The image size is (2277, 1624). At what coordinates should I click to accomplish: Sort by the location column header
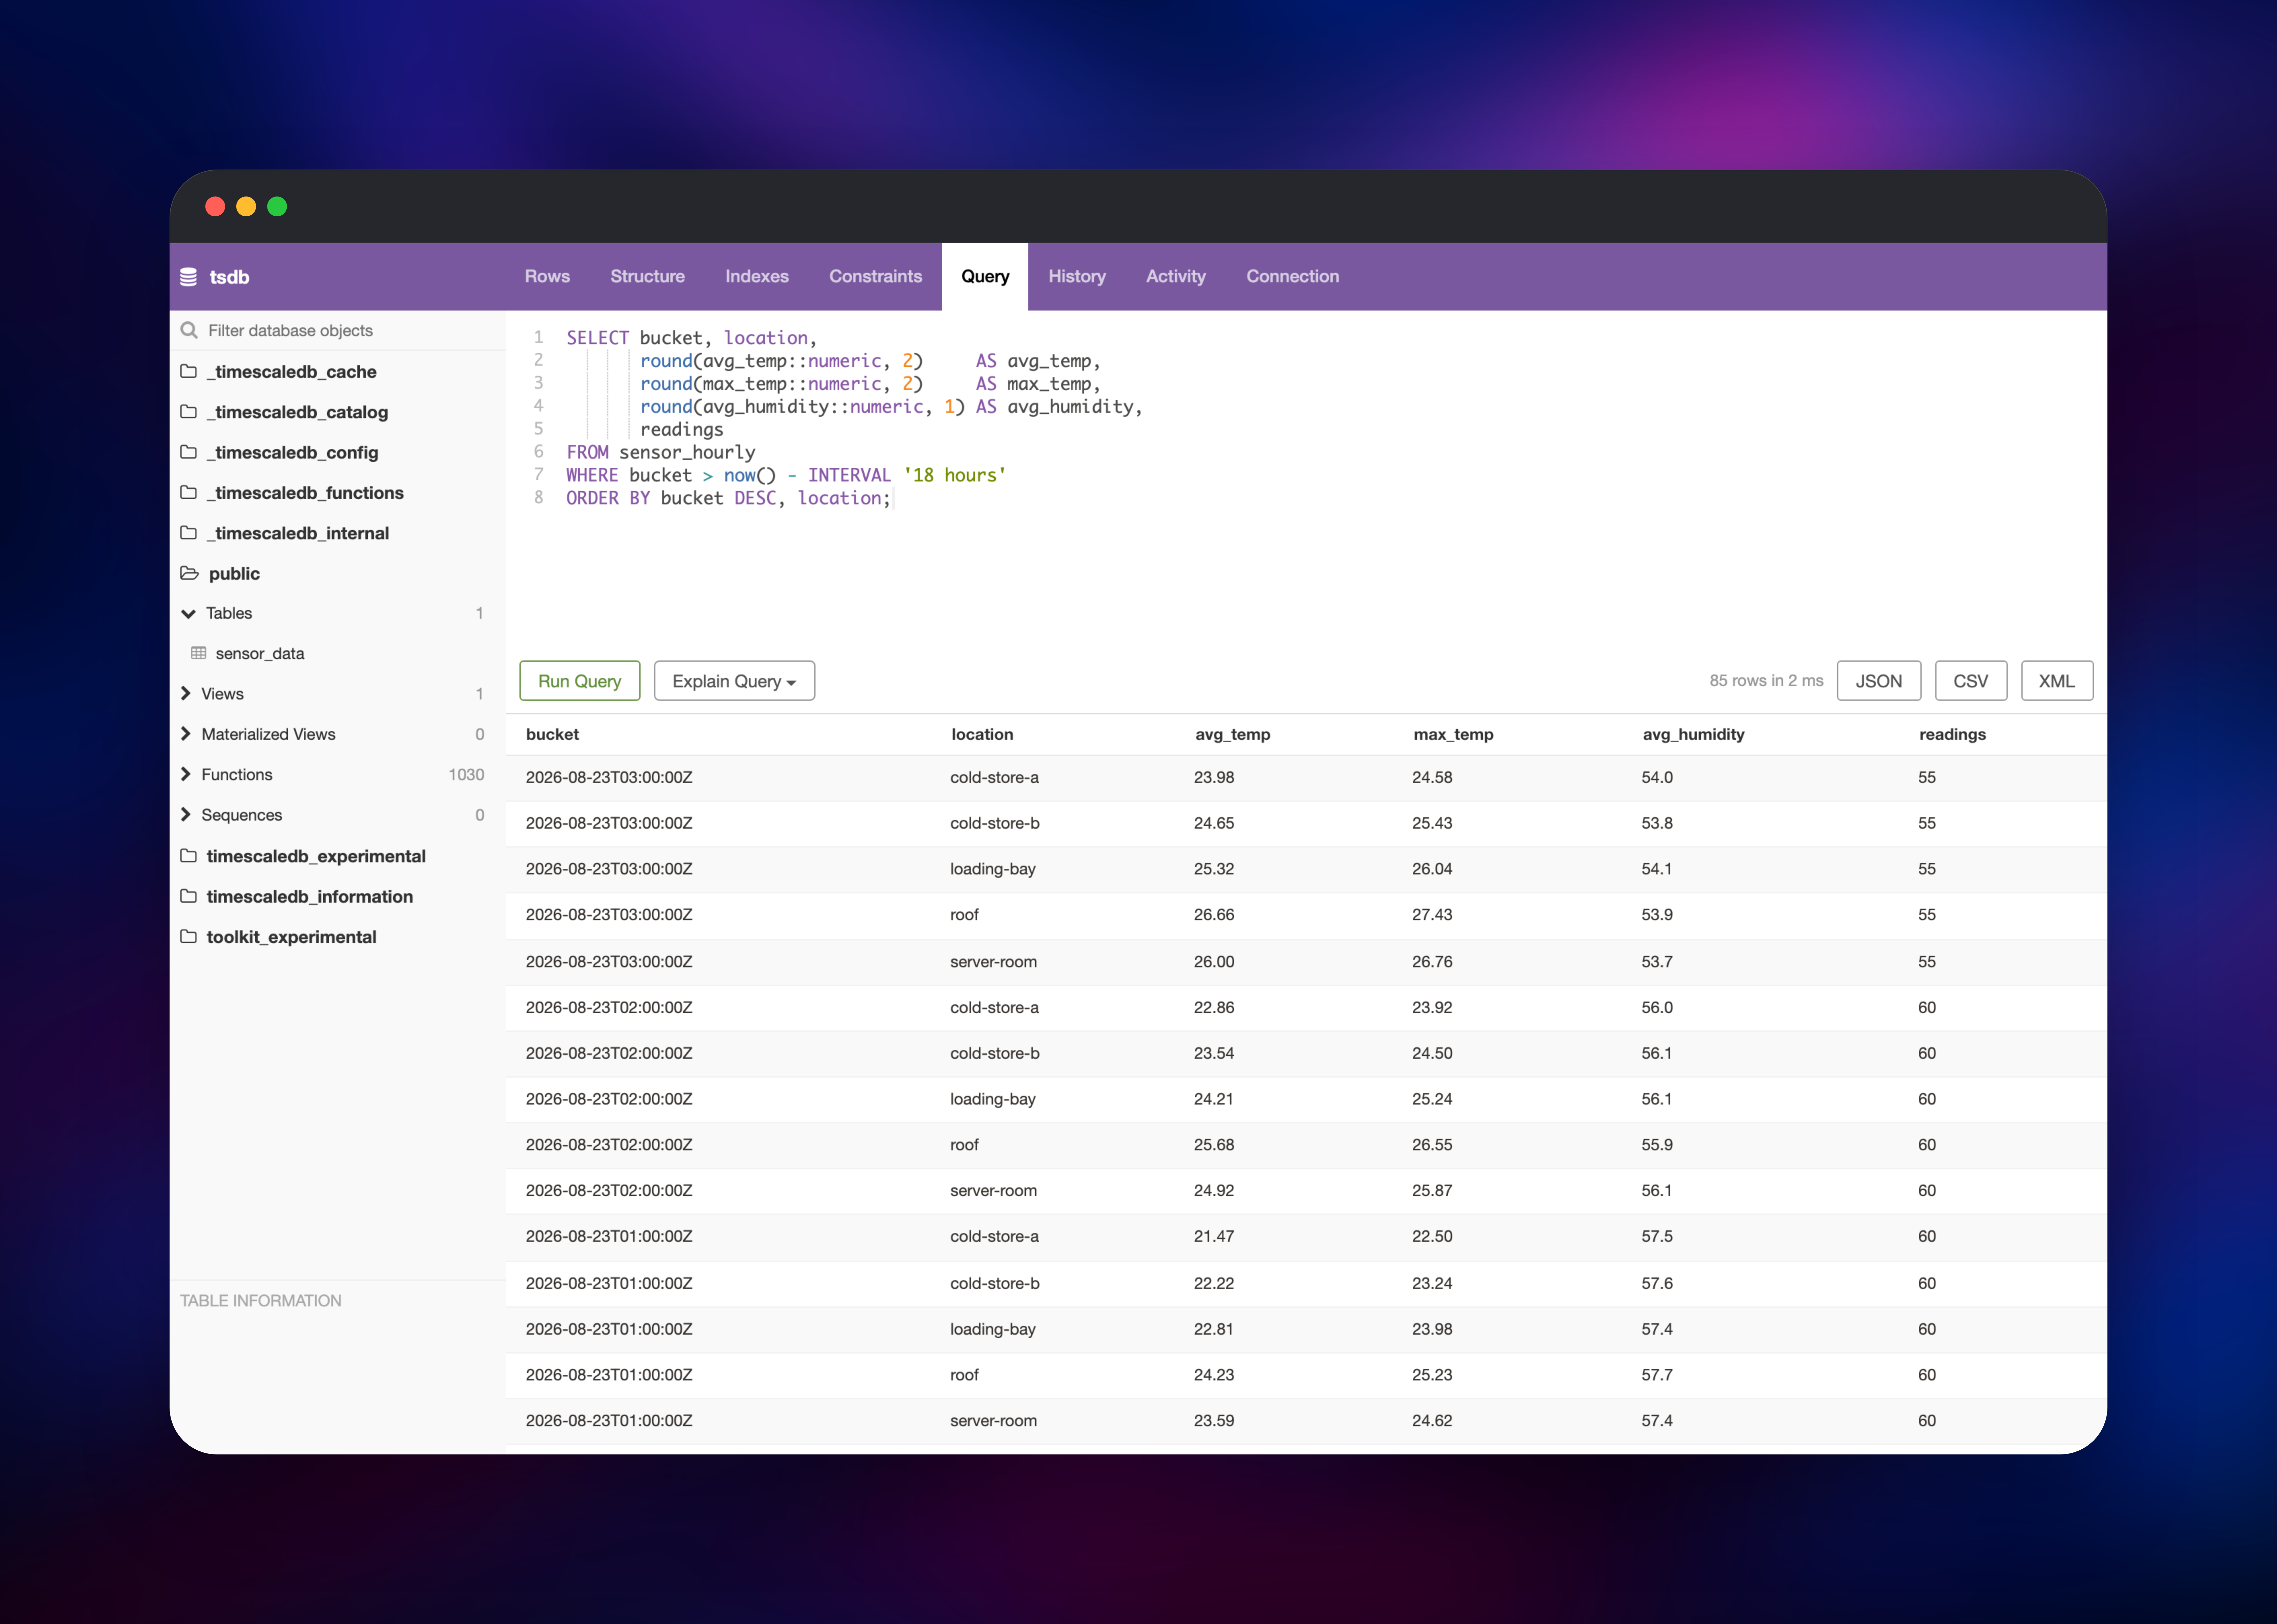(982, 734)
